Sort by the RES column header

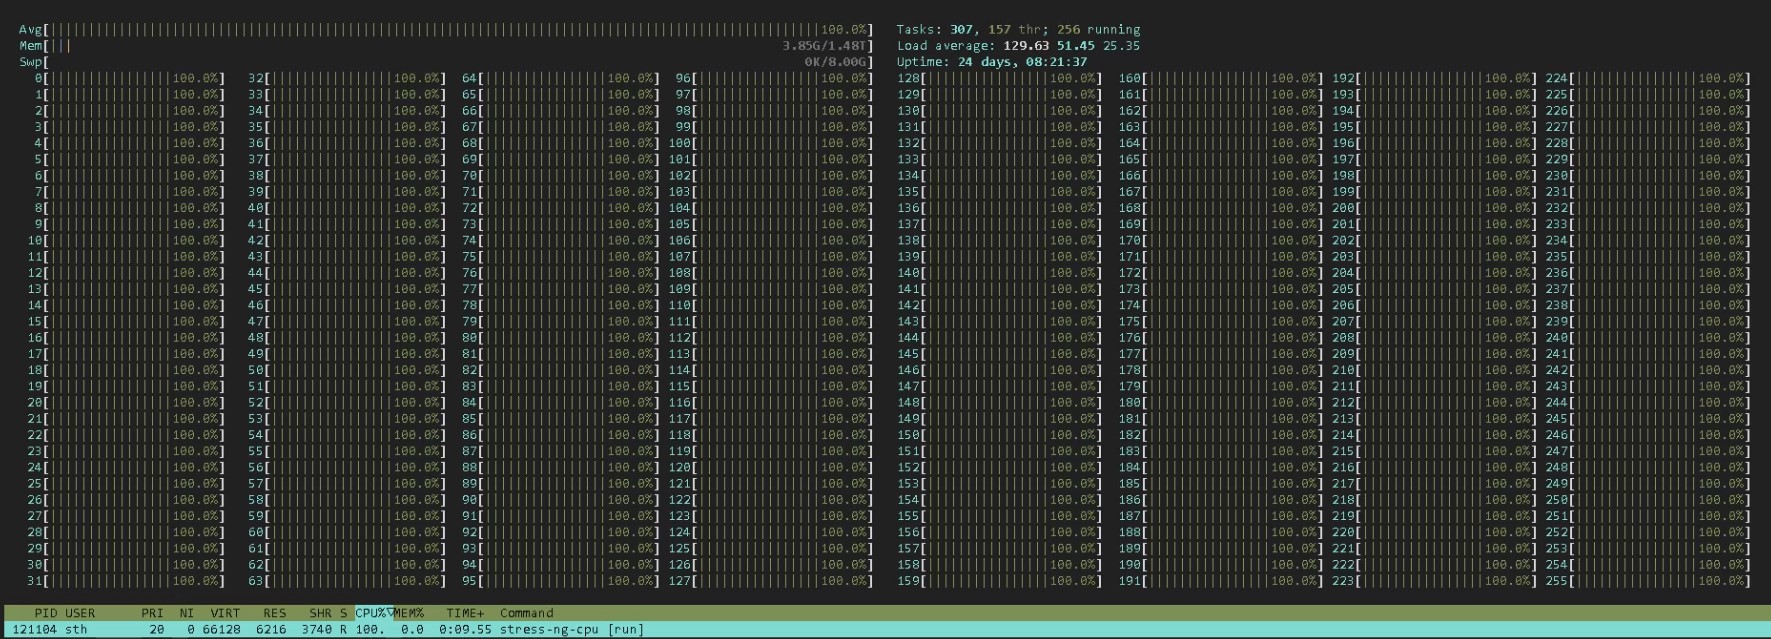coord(274,613)
